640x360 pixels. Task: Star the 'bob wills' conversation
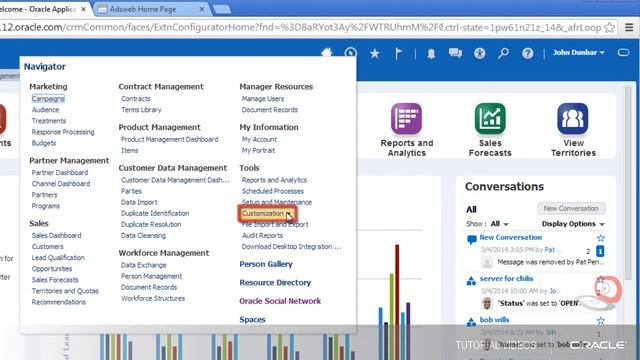[x=600, y=321]
